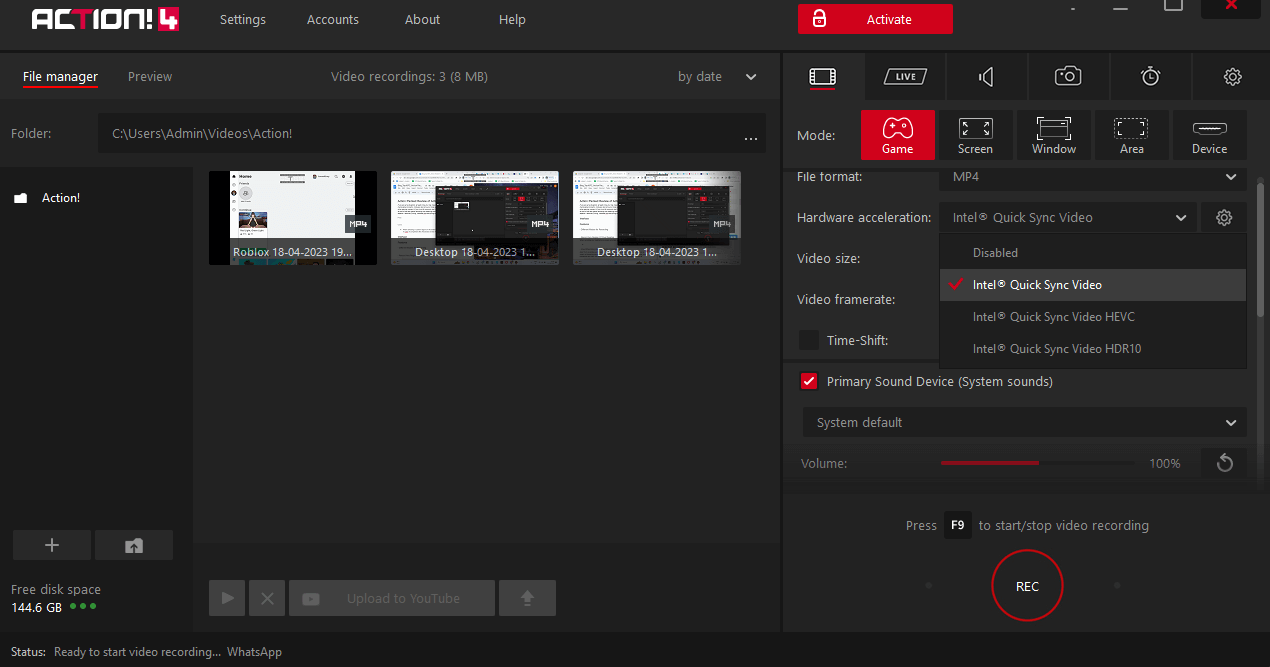Reset volume with the circular arrow icon
The width and height of the screenshot is (1270, 667).
coord(1225,463)
